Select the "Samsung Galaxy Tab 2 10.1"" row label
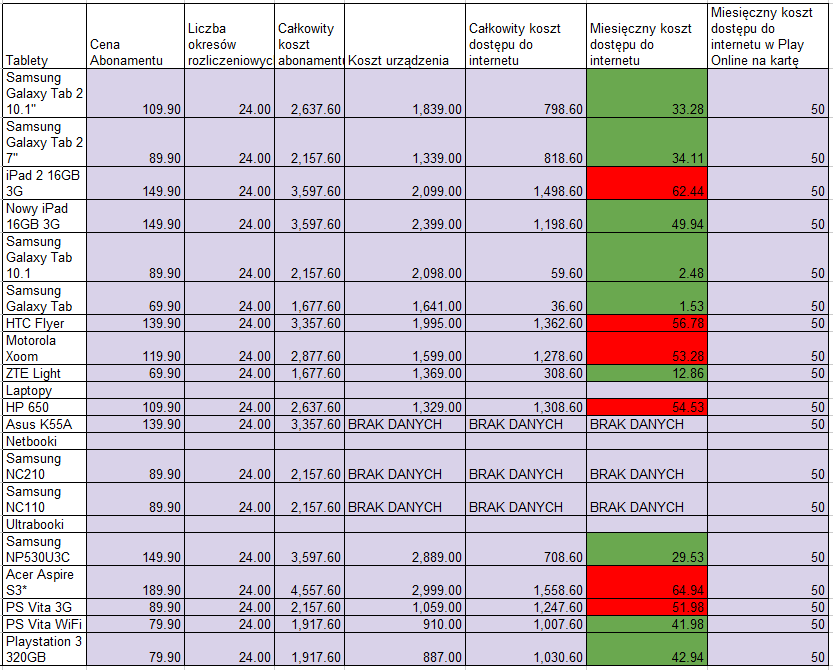This screenshot has width=833, height=670. tap(45, 93)
